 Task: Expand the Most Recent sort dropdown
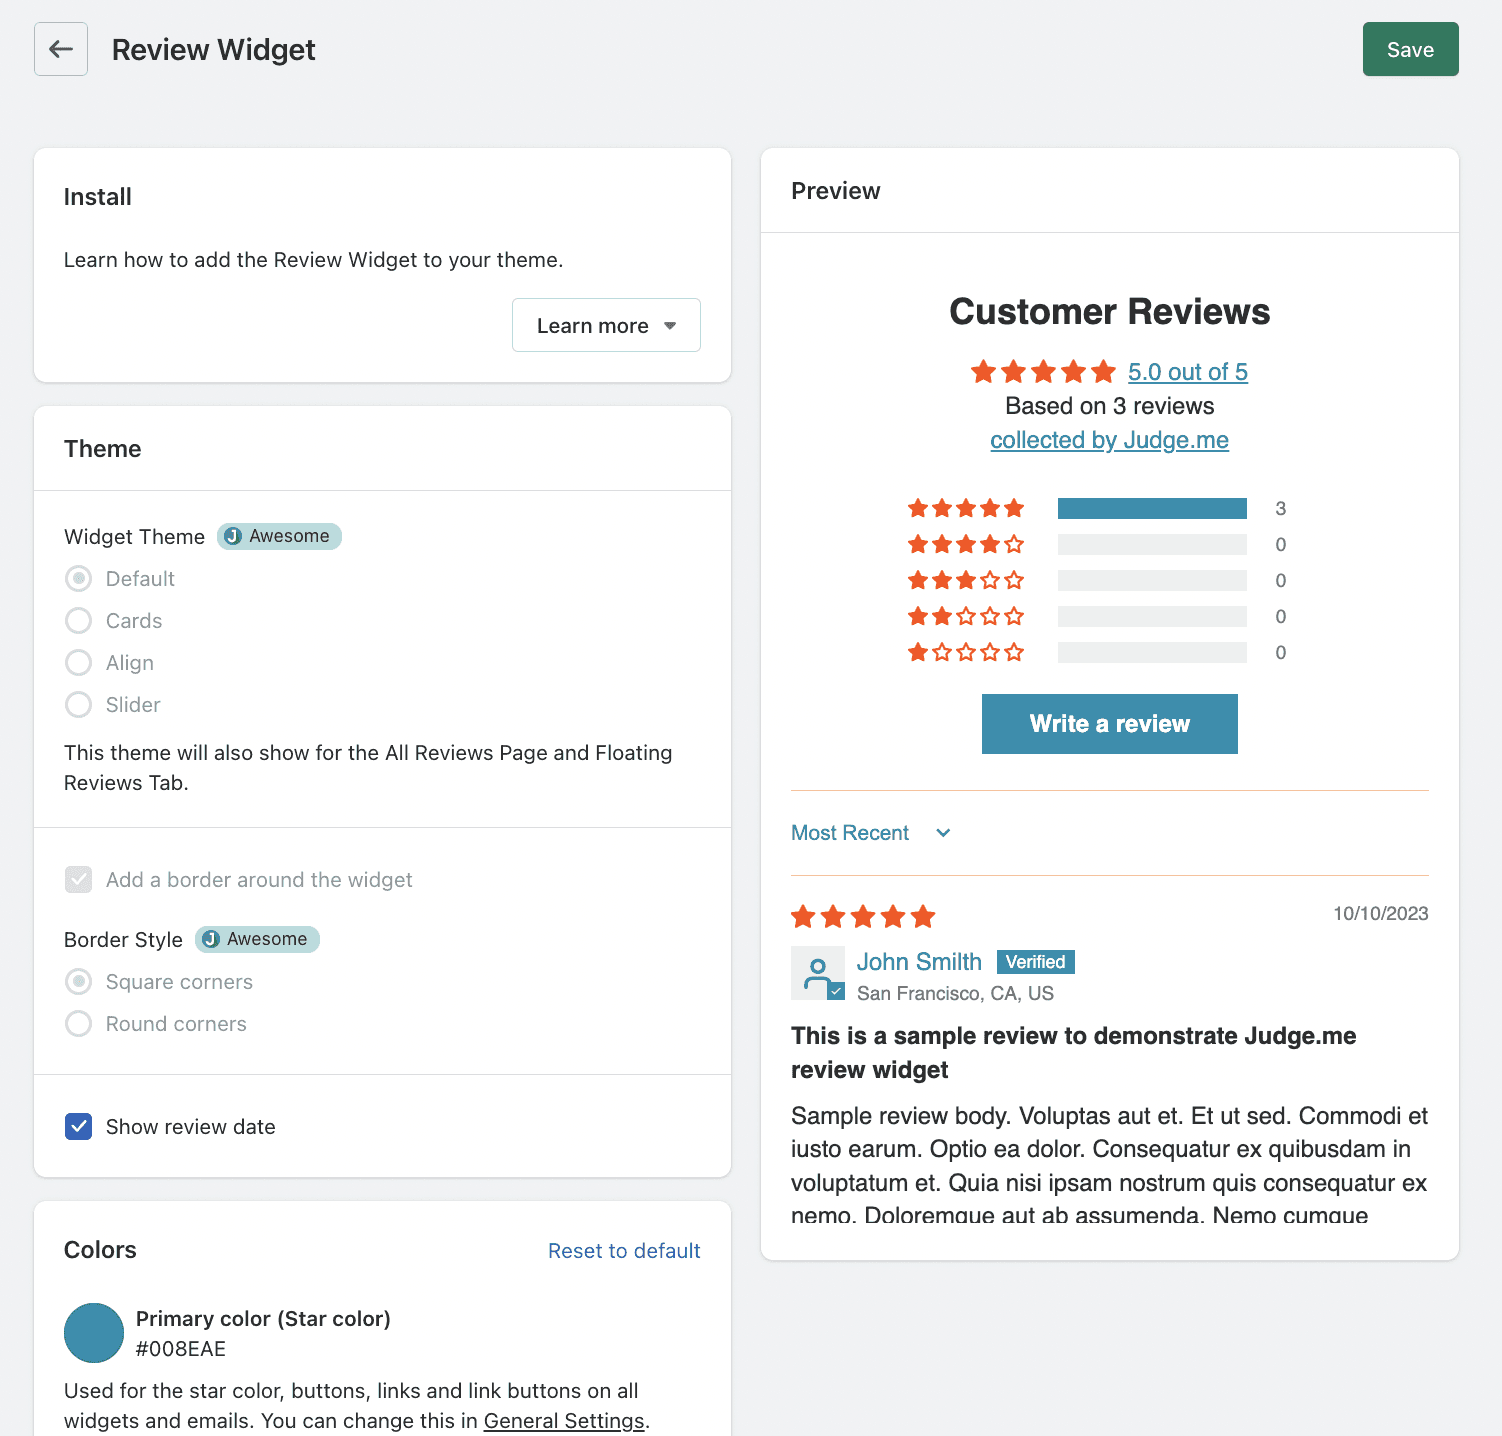pyautogui.click(x=870, y=833)
